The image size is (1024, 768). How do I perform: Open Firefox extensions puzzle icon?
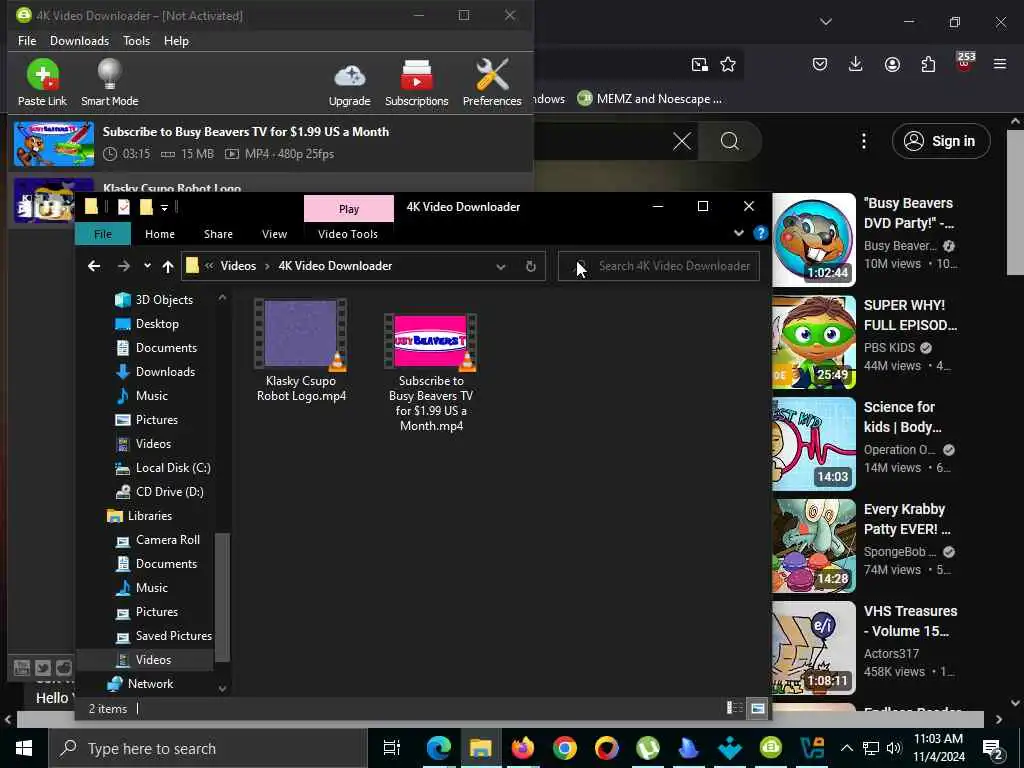pyautogui.click(x=928, y=64)
